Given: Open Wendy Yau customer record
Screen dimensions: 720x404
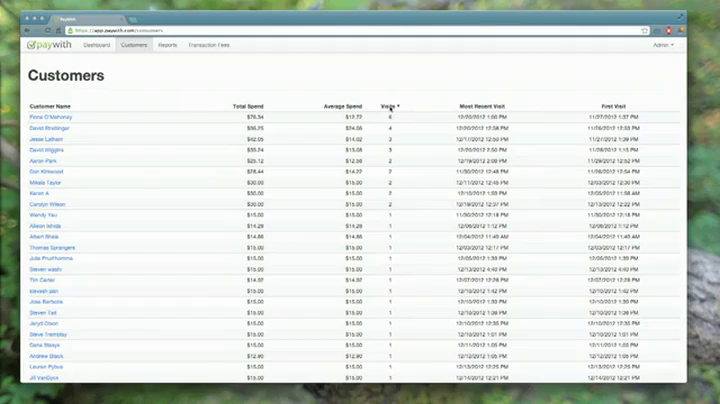Looking at the screenshot, I should [x=43, y=214].
